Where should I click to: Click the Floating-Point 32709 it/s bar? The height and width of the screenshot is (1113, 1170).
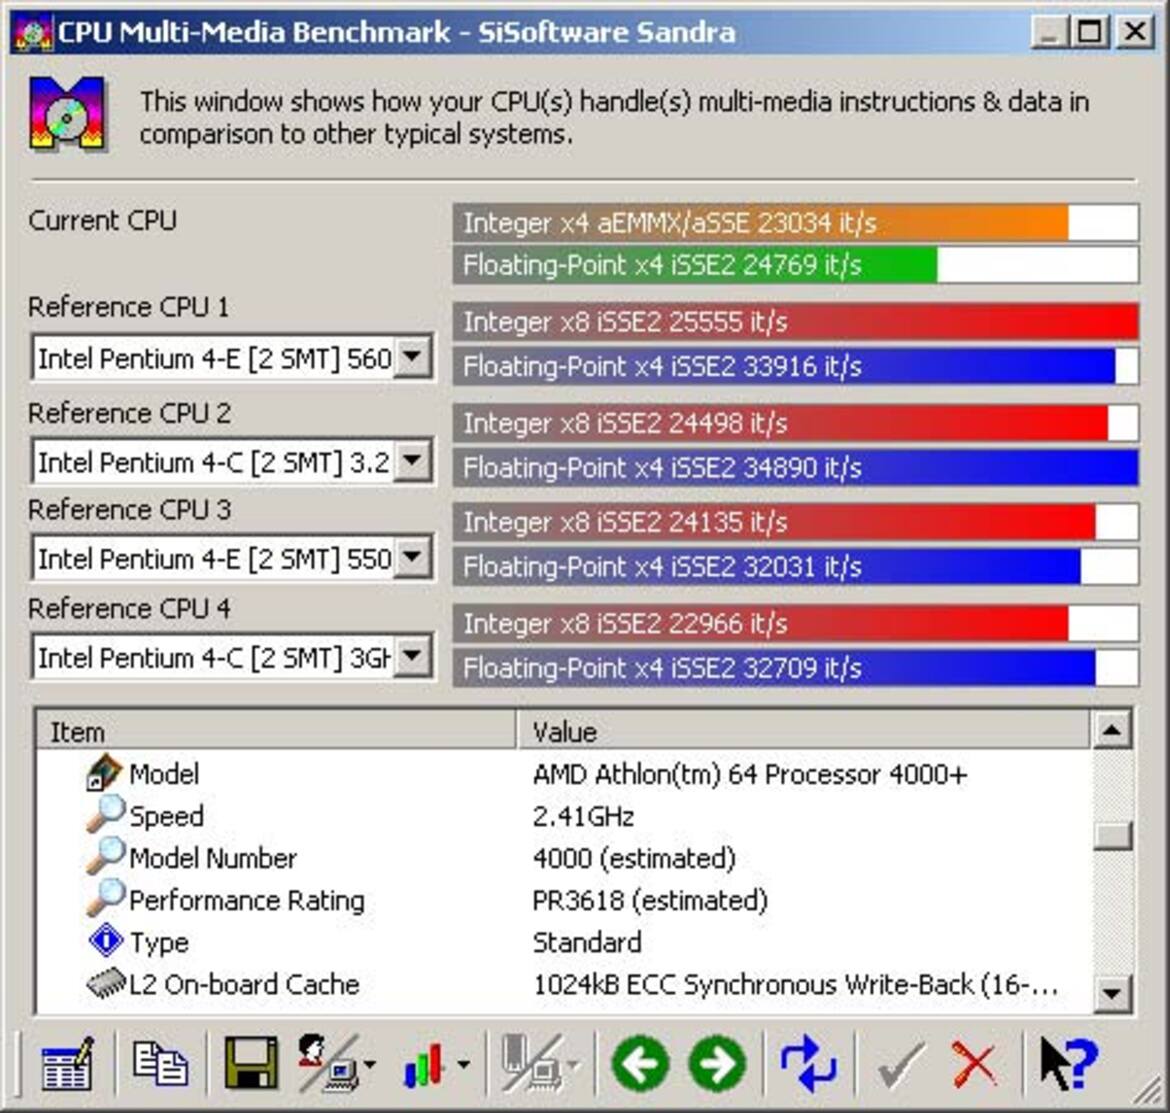pos(795,668)
